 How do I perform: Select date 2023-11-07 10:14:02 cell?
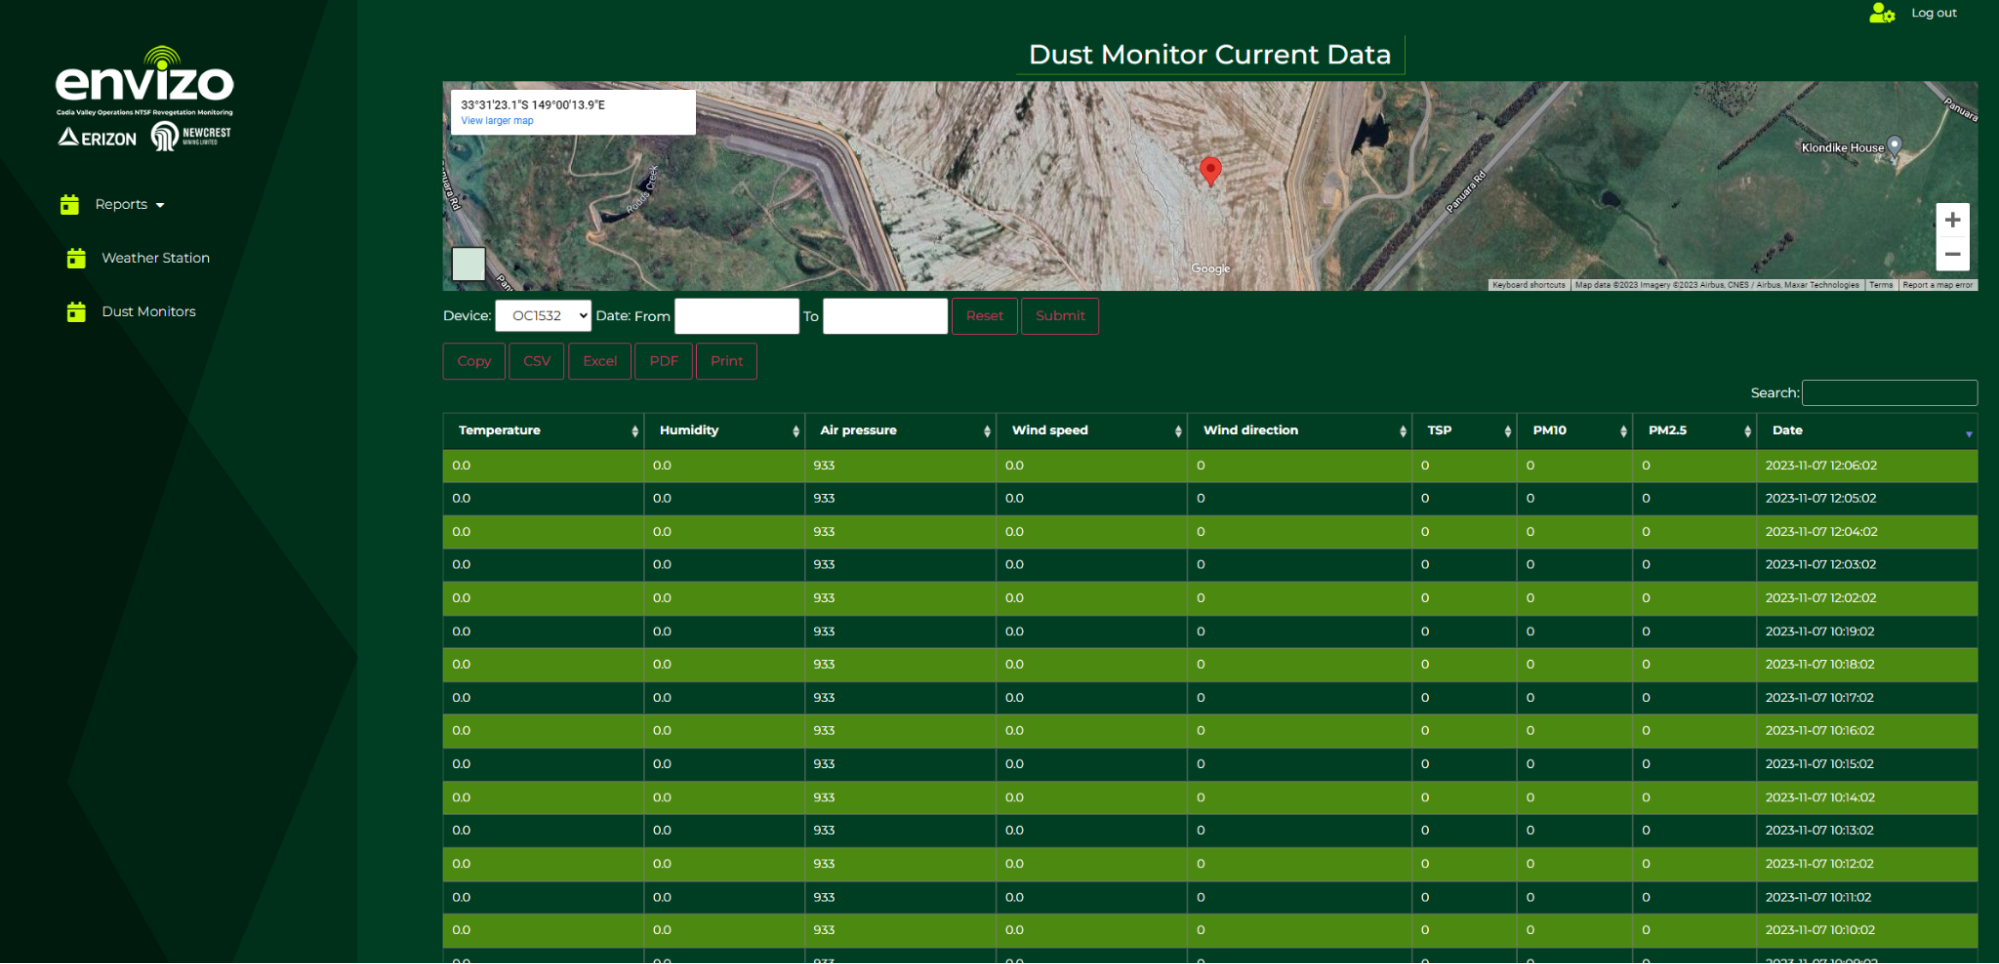pos(1867,798)
